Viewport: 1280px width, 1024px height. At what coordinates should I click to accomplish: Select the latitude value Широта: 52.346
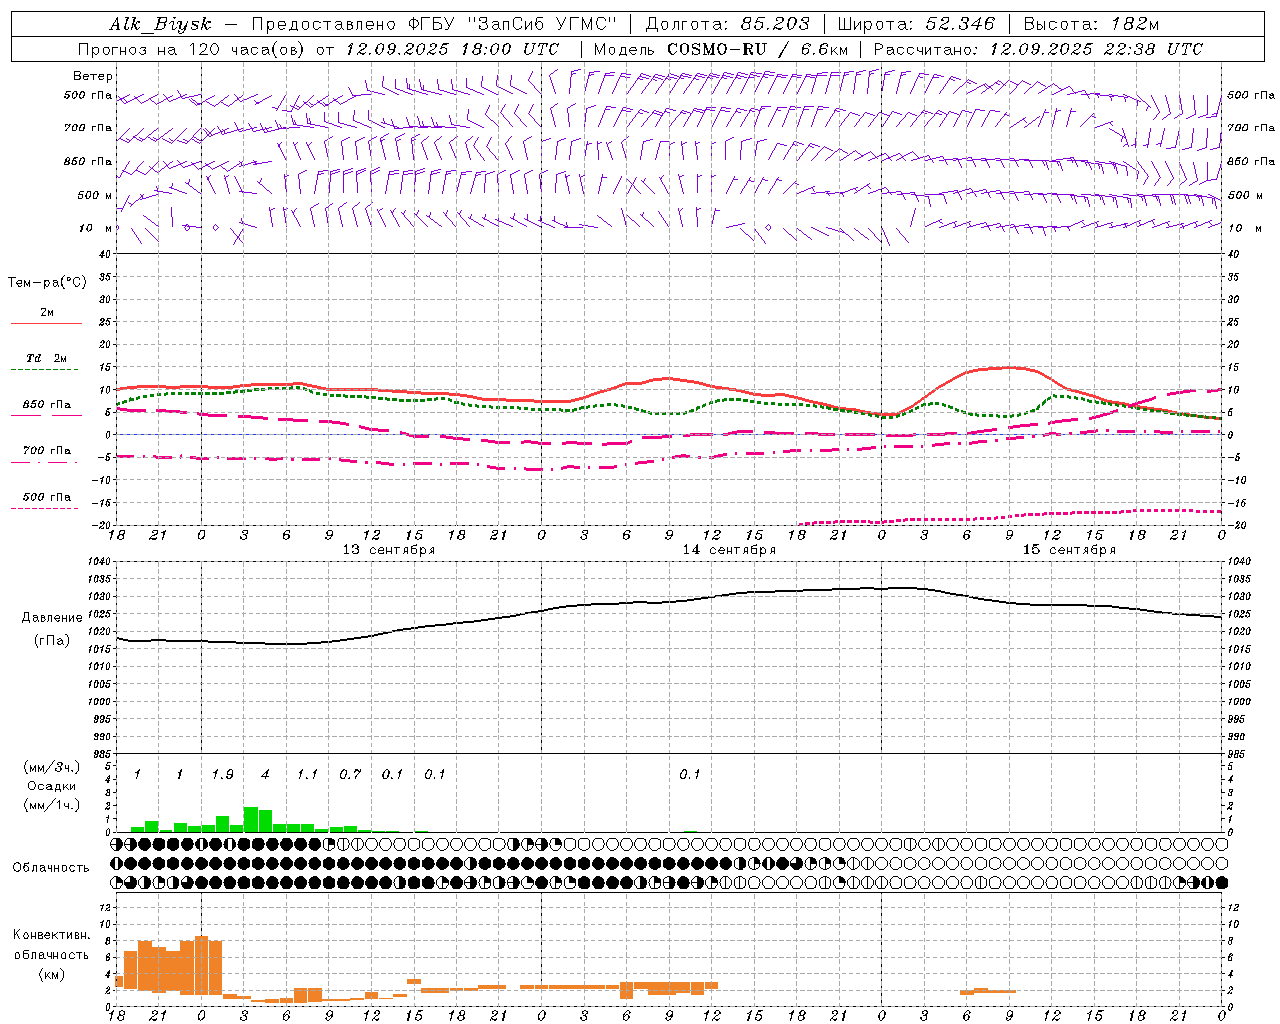916,24
